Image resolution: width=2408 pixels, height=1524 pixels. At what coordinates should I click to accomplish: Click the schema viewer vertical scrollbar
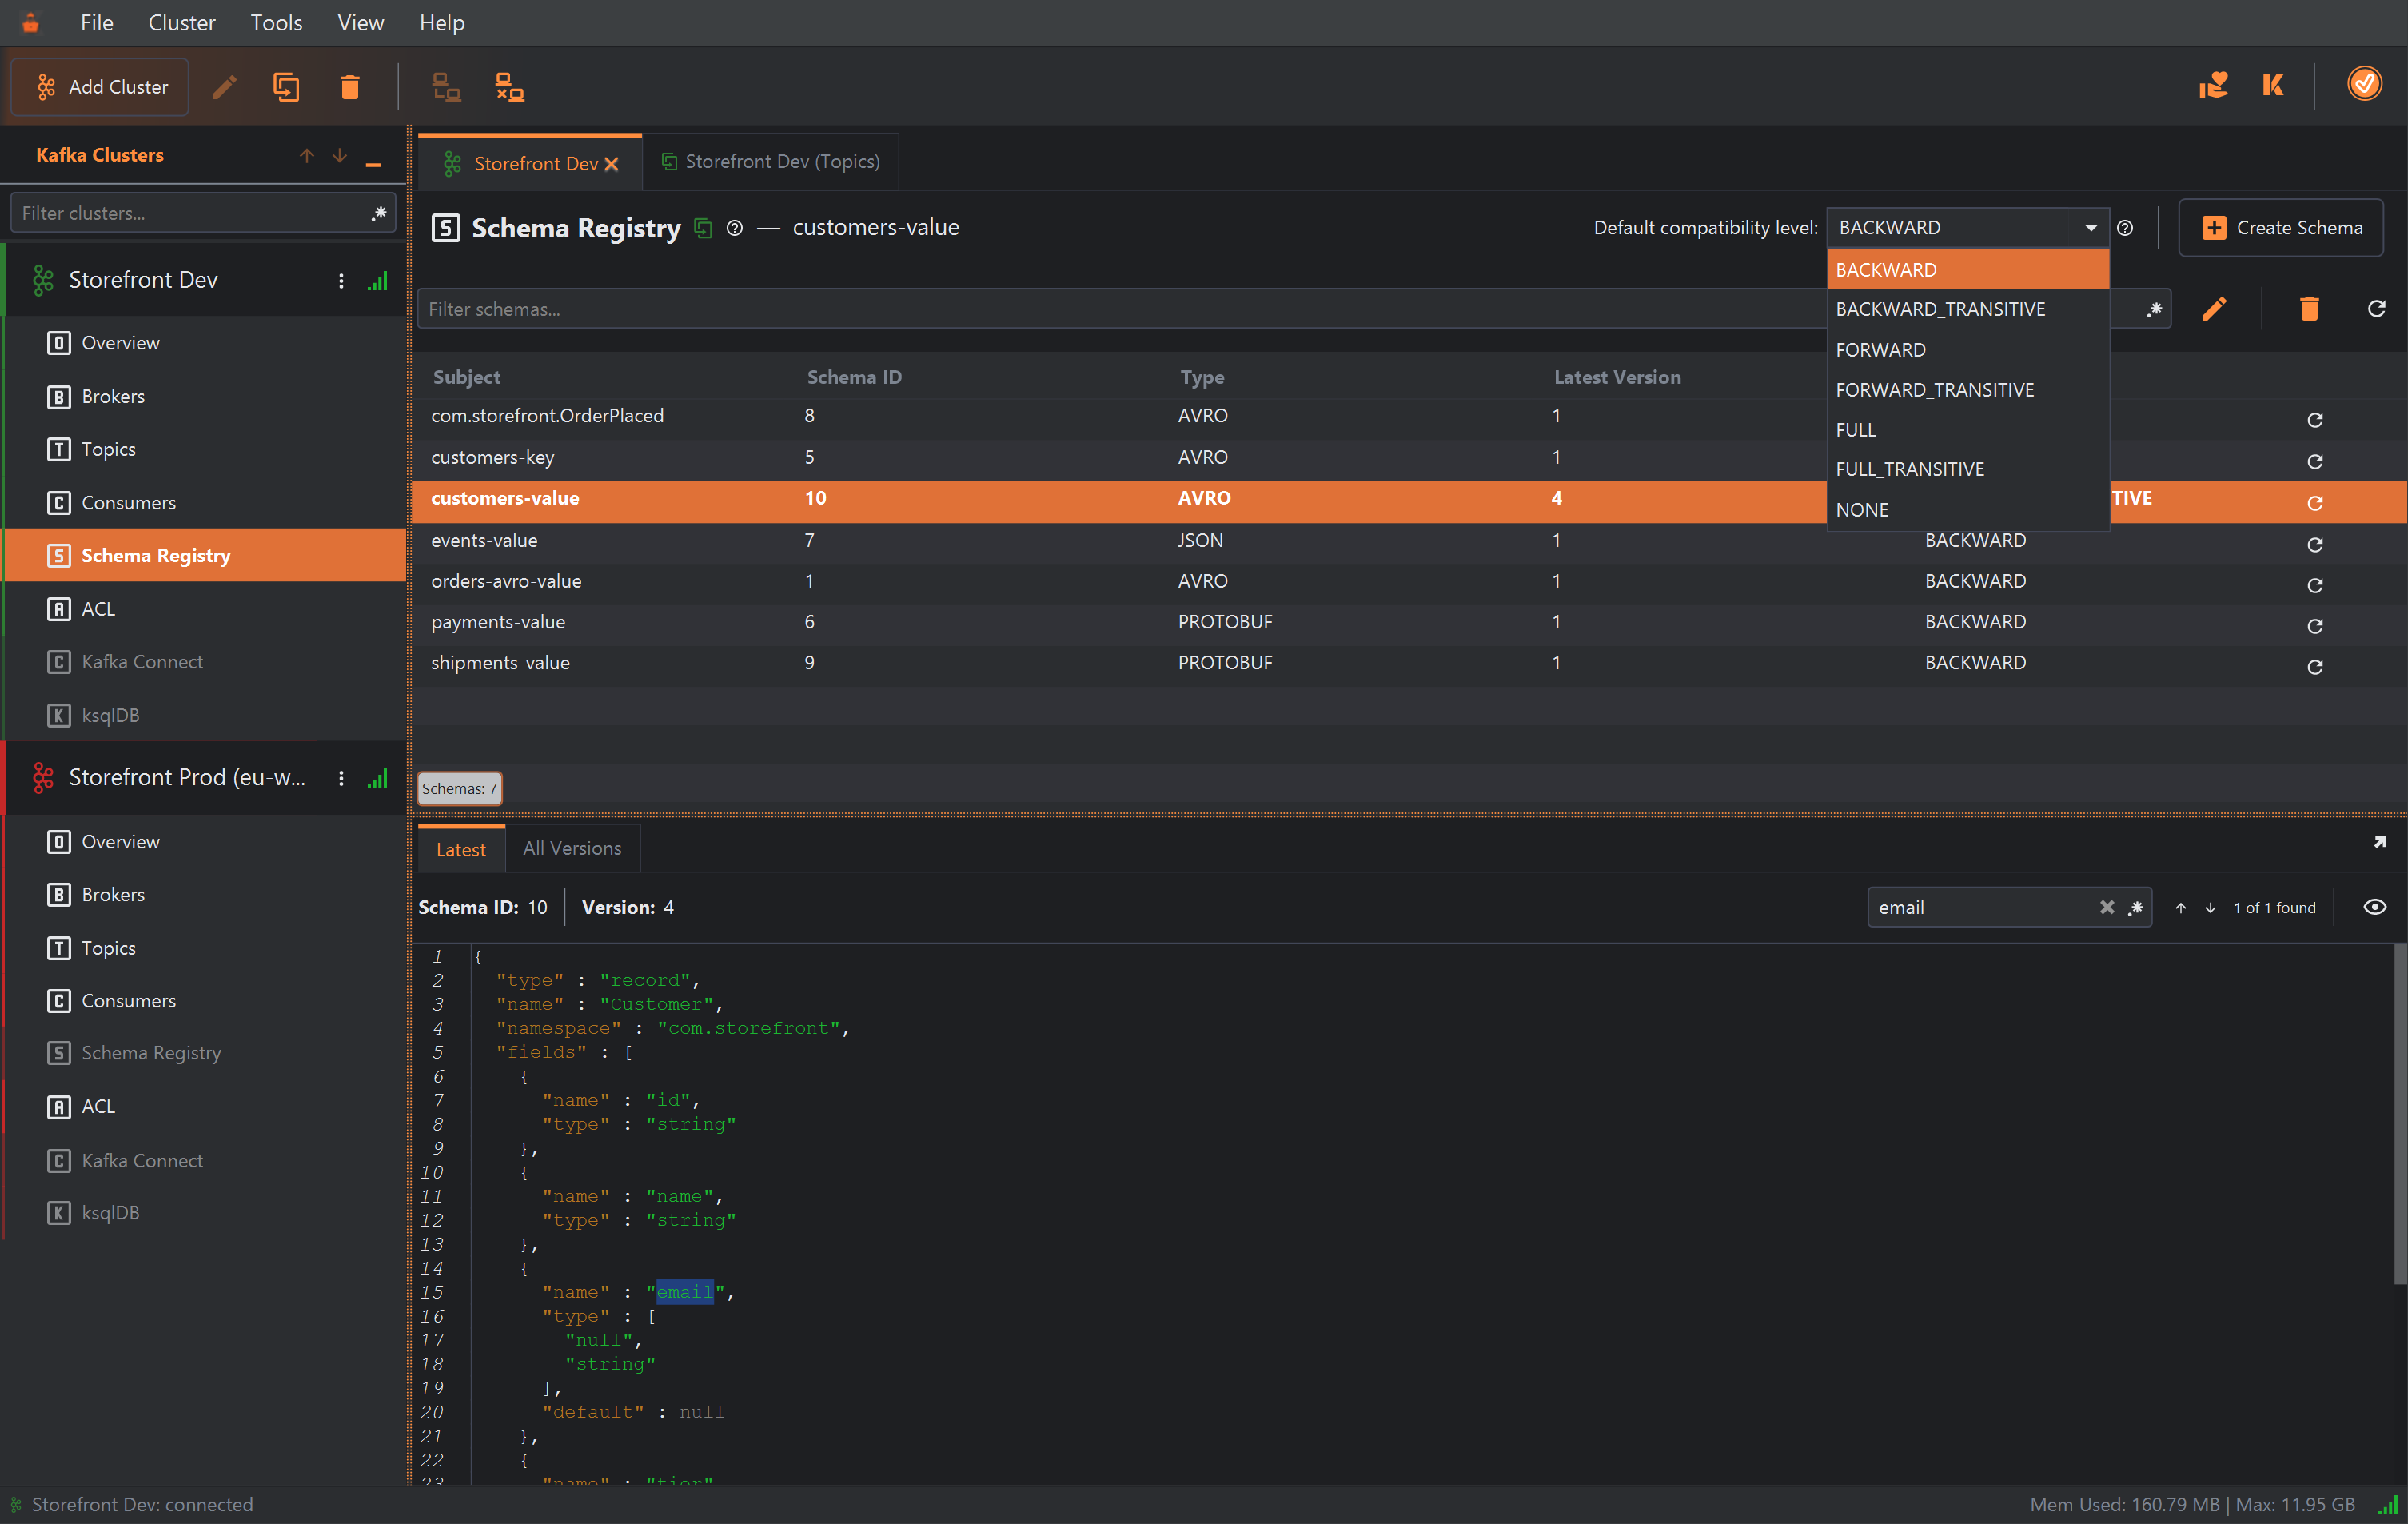coord(2399,1115)
